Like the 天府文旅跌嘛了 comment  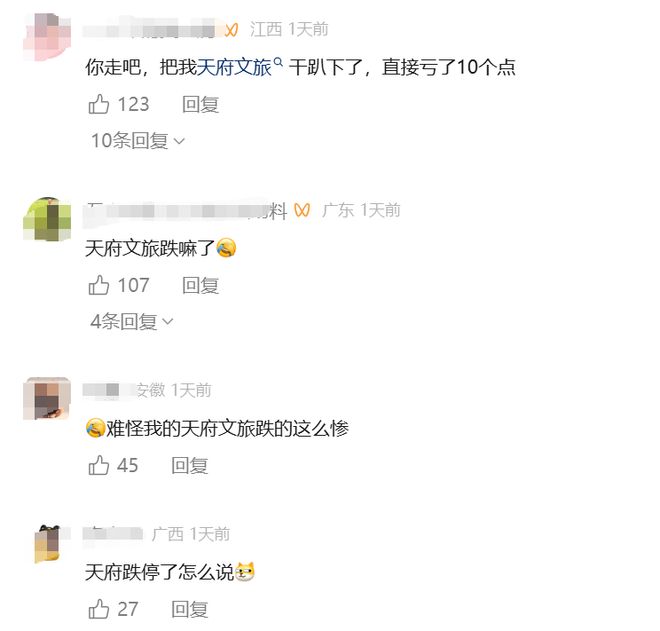click(x=98, y=285)
